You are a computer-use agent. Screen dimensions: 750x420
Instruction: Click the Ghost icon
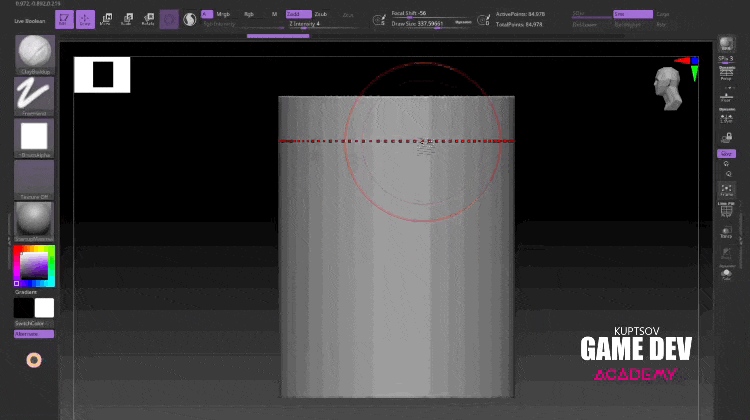(726, 254)
